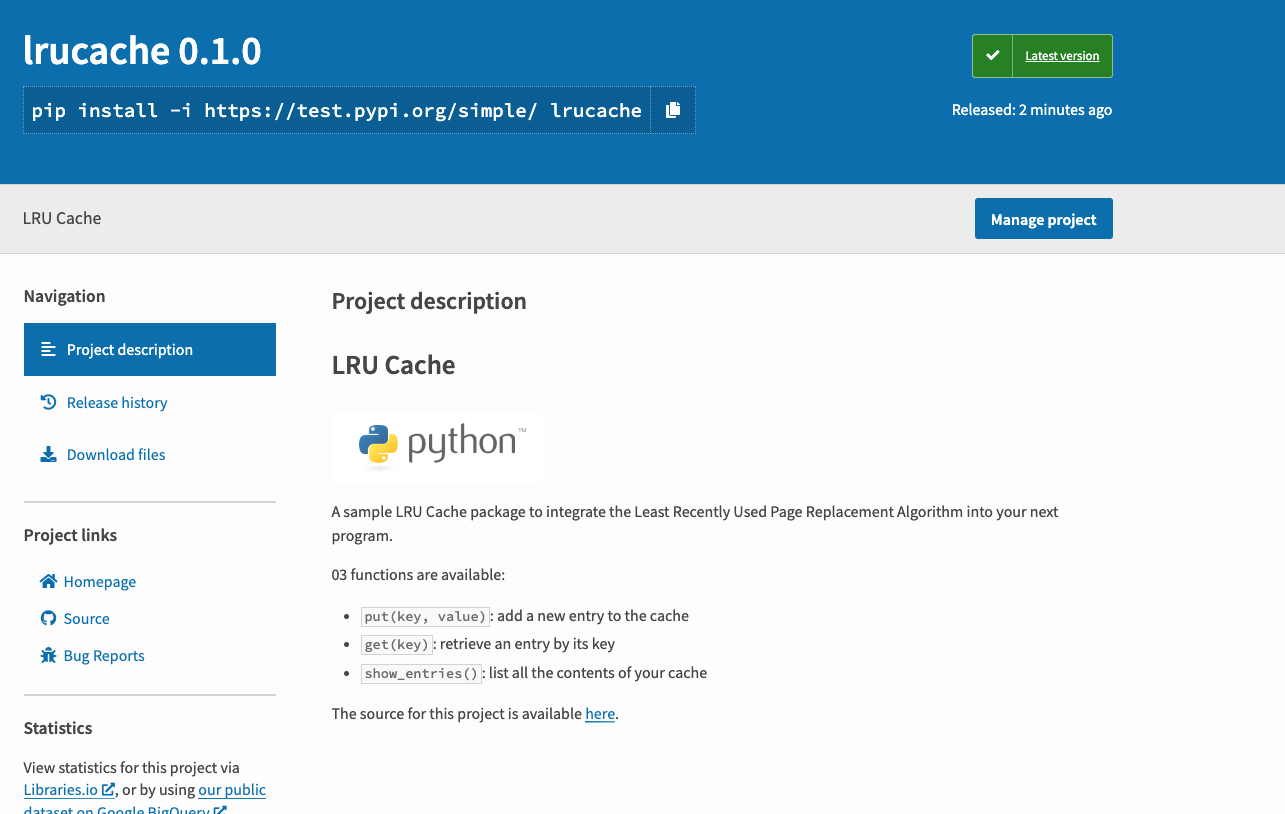Click the copy-to-clipboard icon beside the pip command

672,110
